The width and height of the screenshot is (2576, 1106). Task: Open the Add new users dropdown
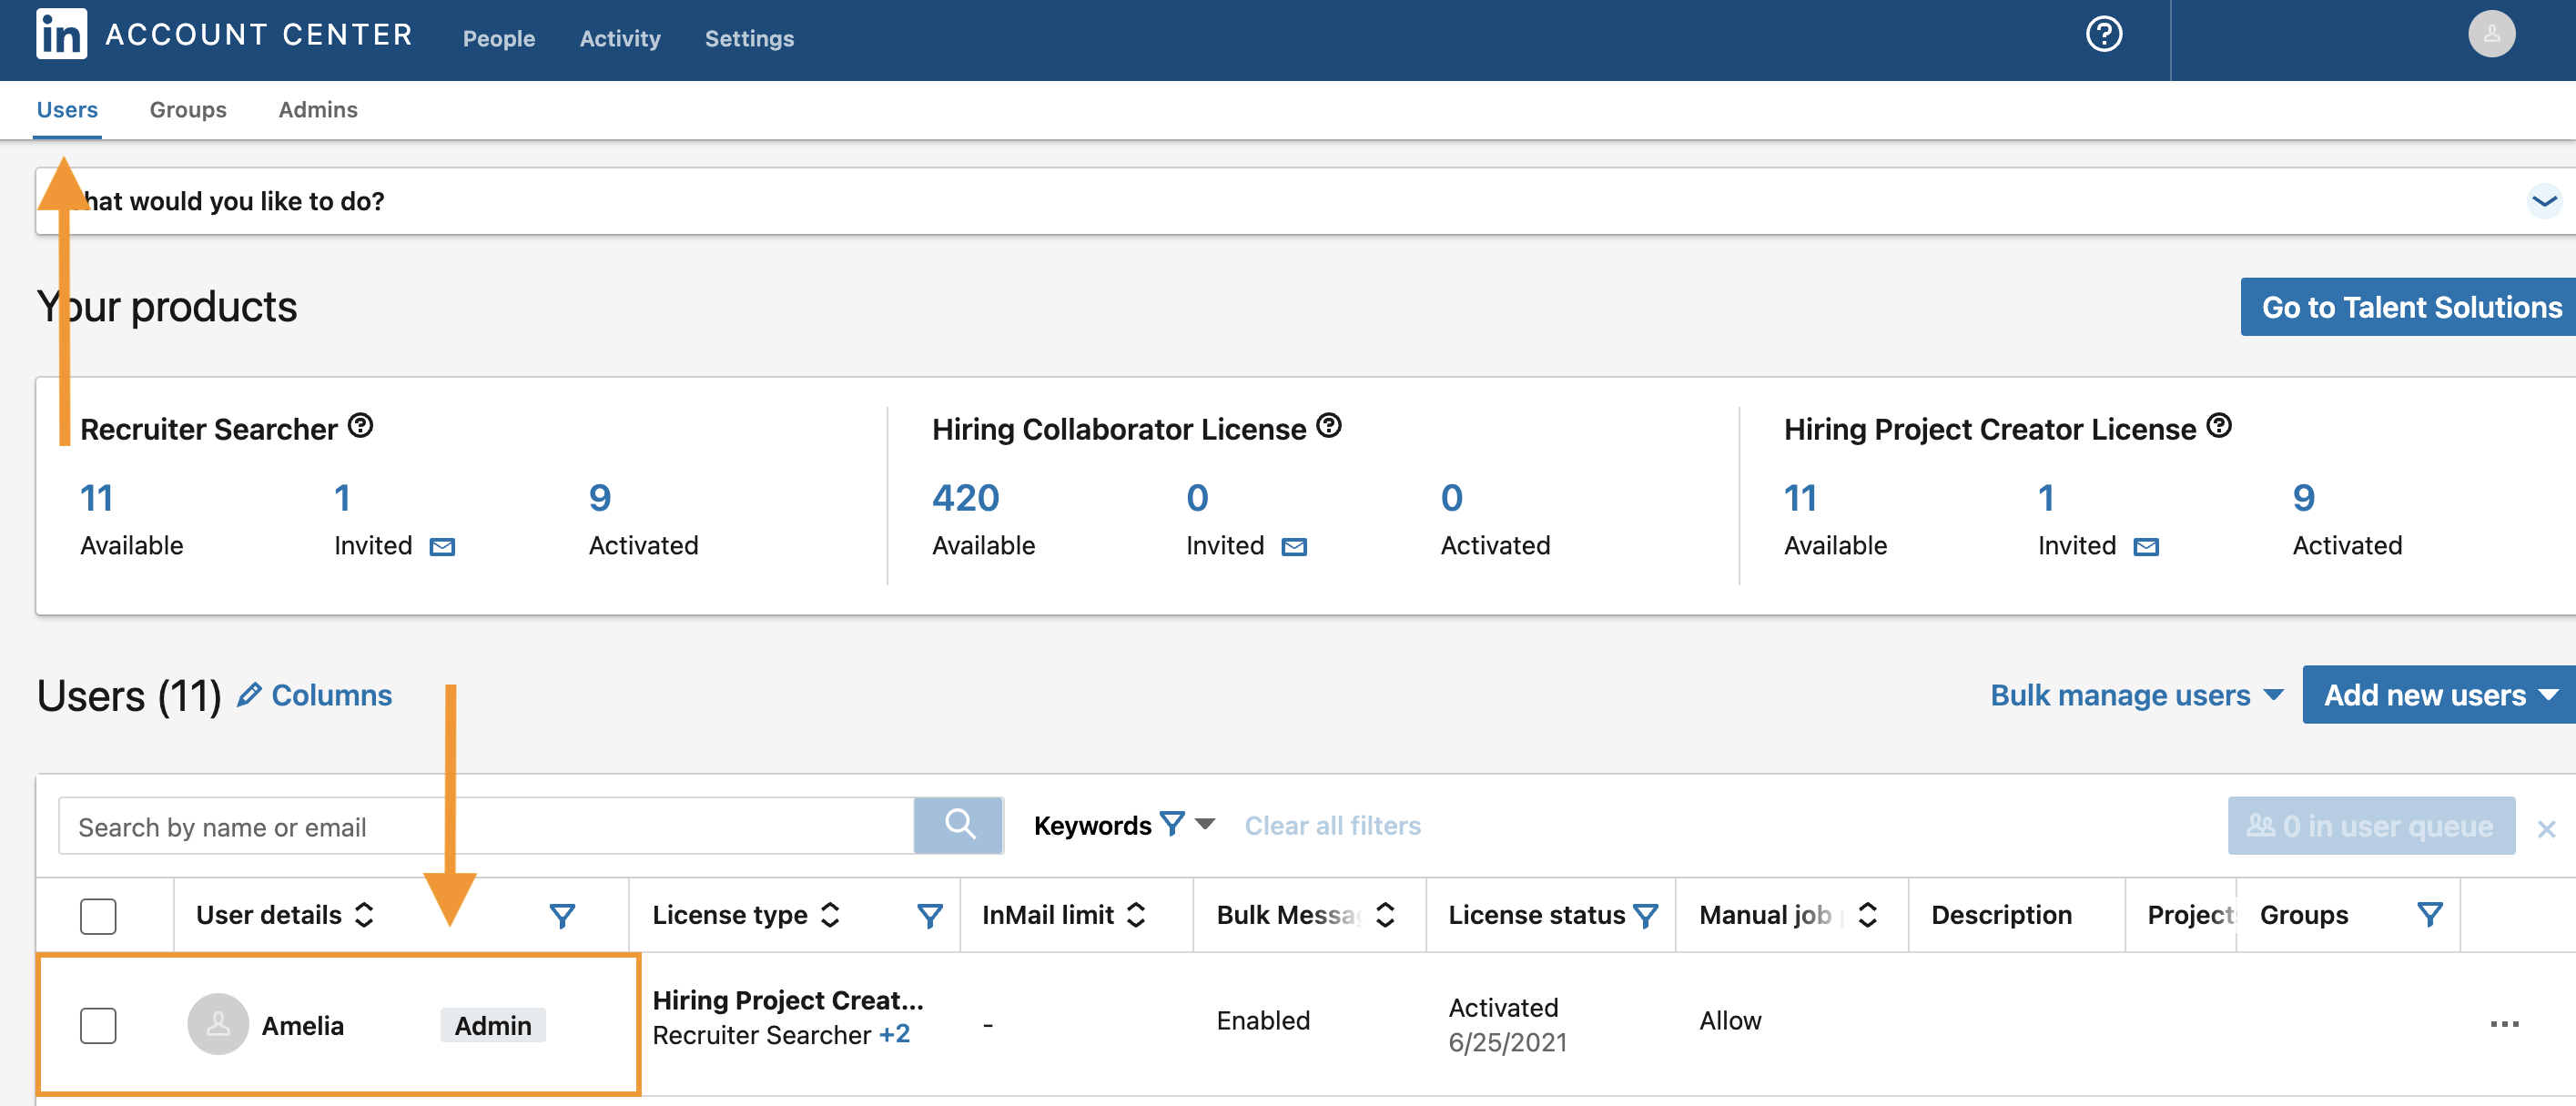coord(2439,695)
